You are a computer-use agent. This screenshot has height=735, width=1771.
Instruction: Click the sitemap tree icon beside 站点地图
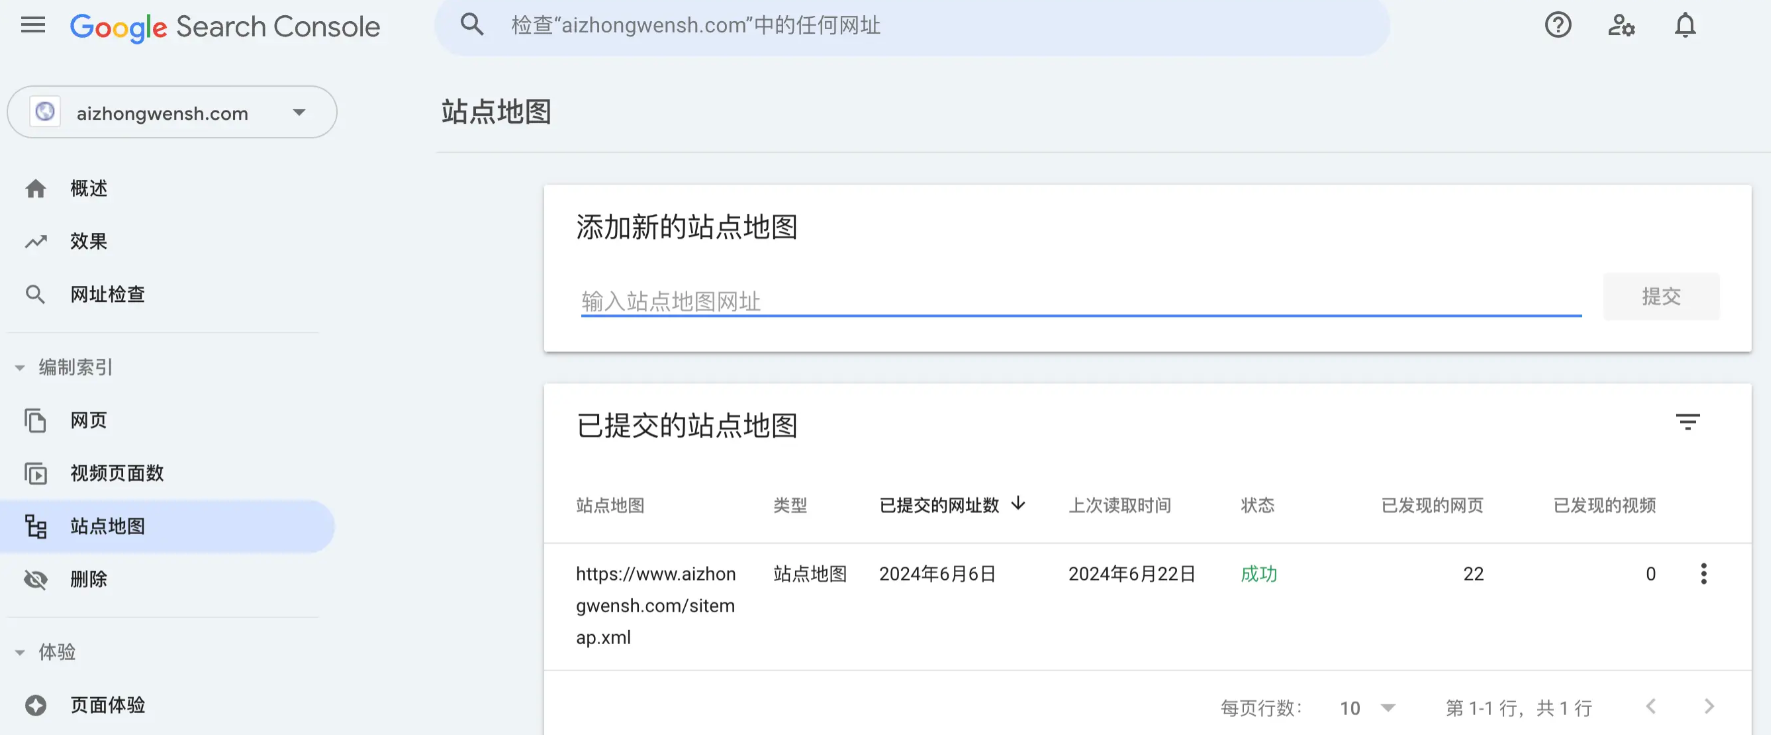pyautogui.click(x=36, y=526)
